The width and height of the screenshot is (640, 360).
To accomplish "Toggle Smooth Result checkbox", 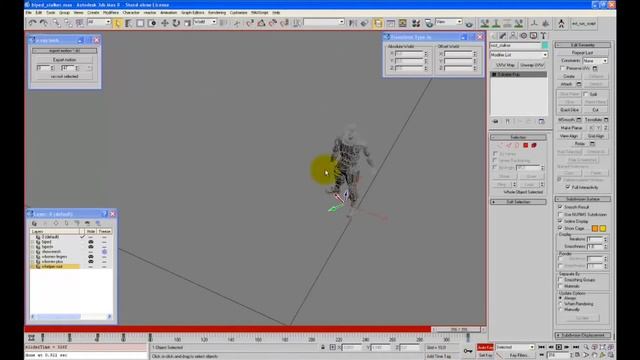I will [x=560, y=207].
